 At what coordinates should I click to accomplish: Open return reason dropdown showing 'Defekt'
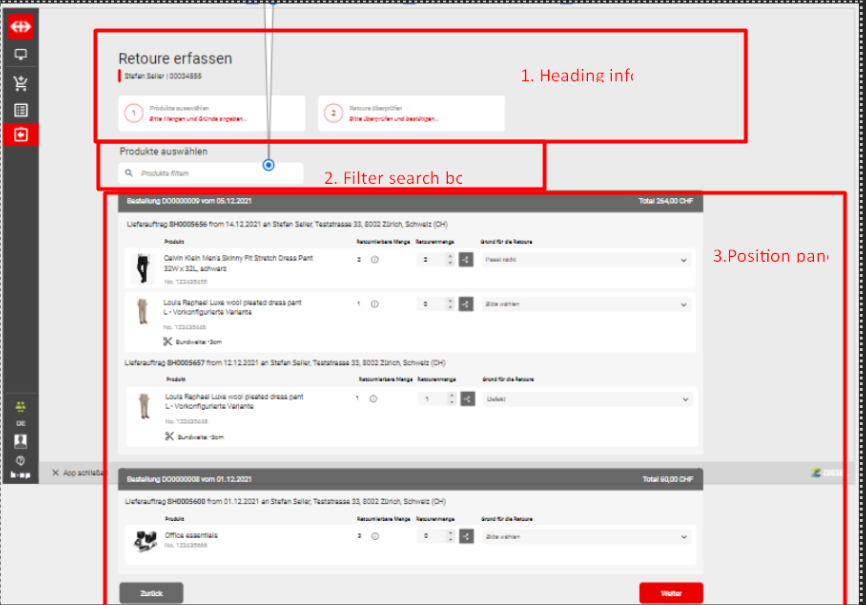point(585,399)
